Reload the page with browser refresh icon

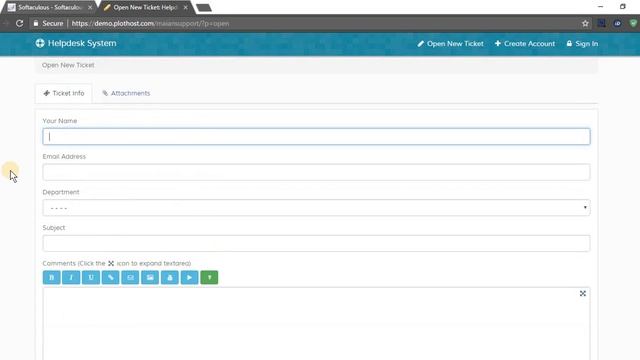(20, 23)
